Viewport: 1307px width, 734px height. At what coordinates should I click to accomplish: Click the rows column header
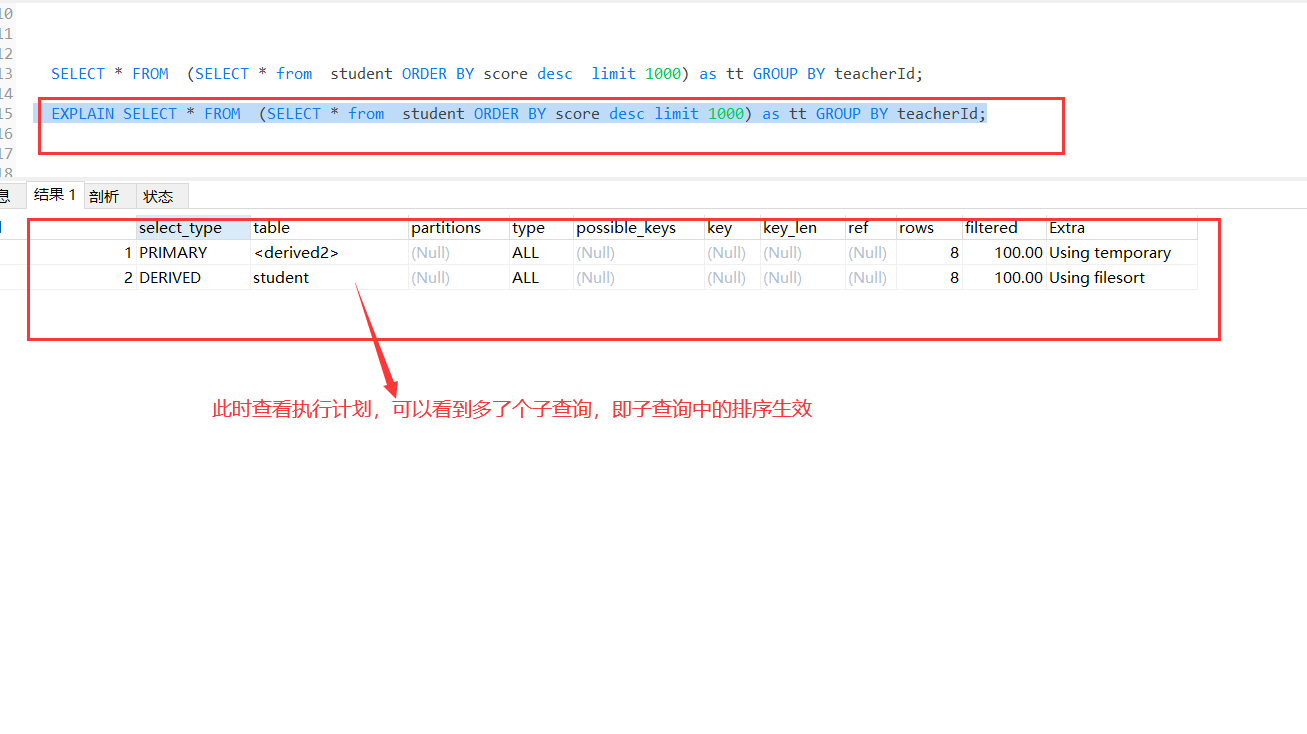(x=929, y=228)
